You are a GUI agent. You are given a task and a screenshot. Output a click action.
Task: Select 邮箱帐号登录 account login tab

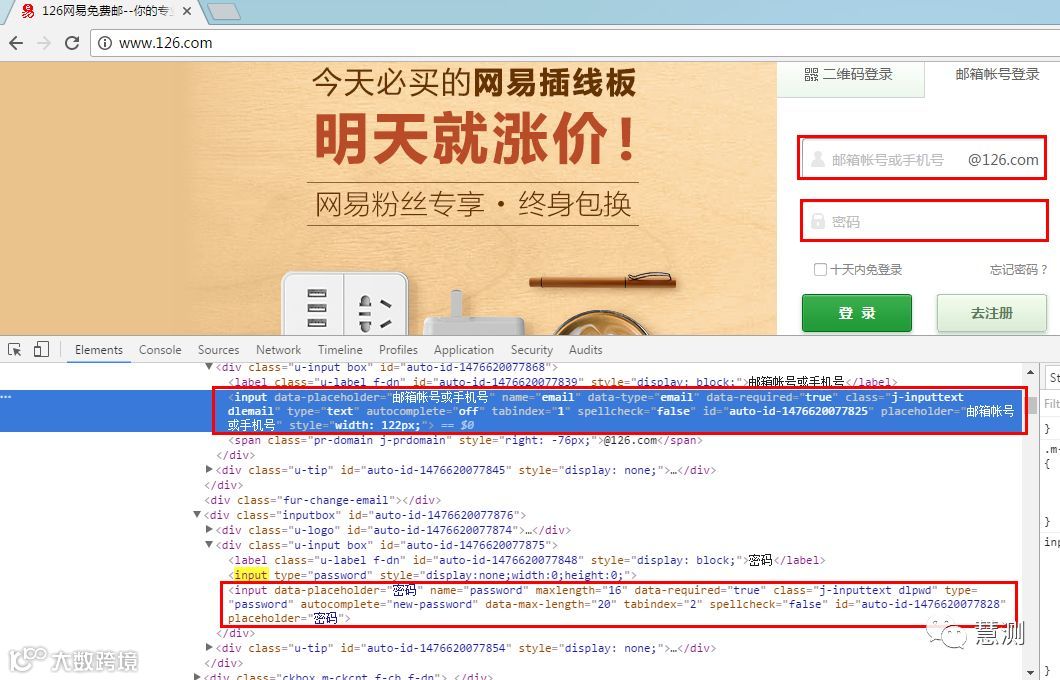996,75
